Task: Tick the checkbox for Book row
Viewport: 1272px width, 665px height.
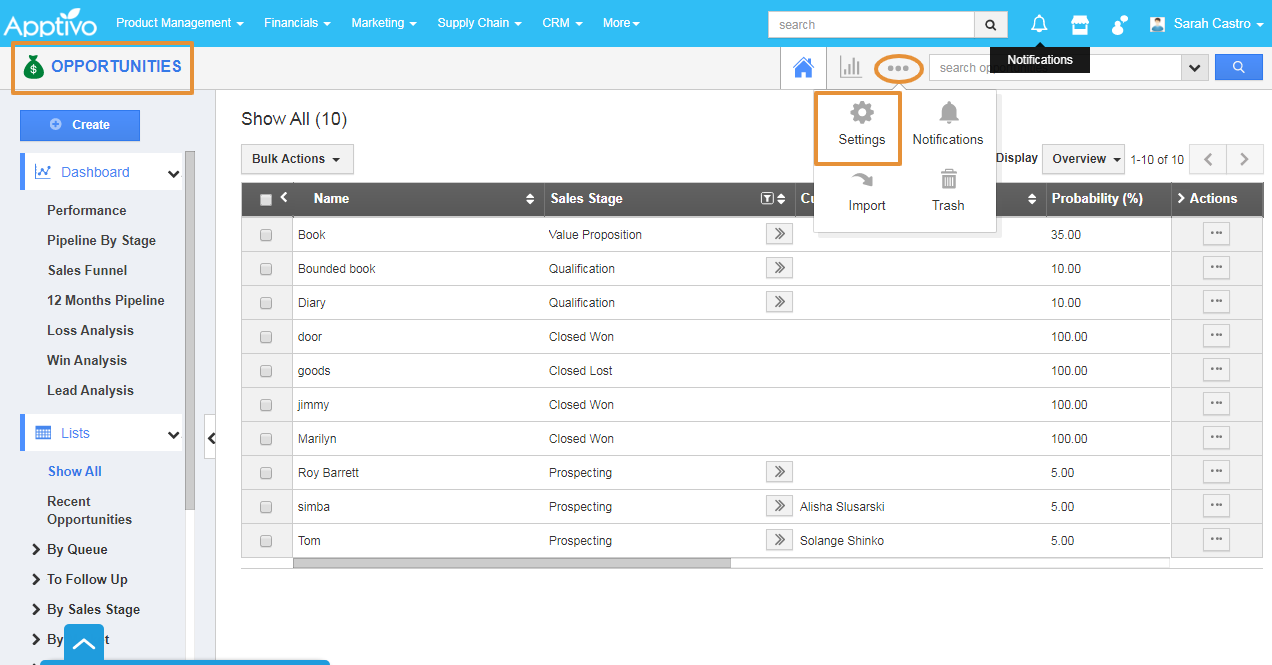Action: [266, 235]
